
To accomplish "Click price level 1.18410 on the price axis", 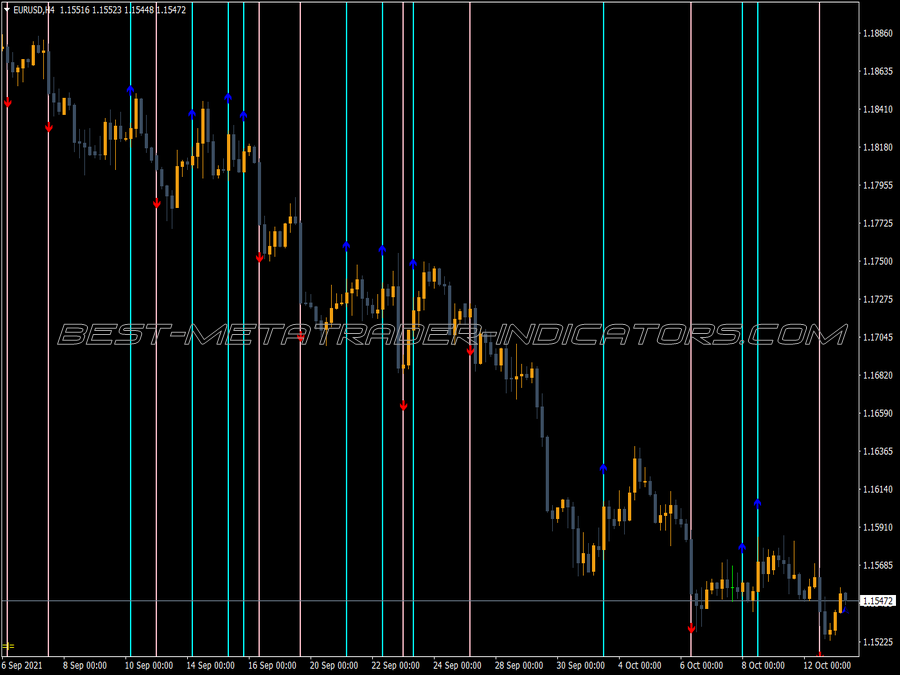I will (x=878, y=109).
